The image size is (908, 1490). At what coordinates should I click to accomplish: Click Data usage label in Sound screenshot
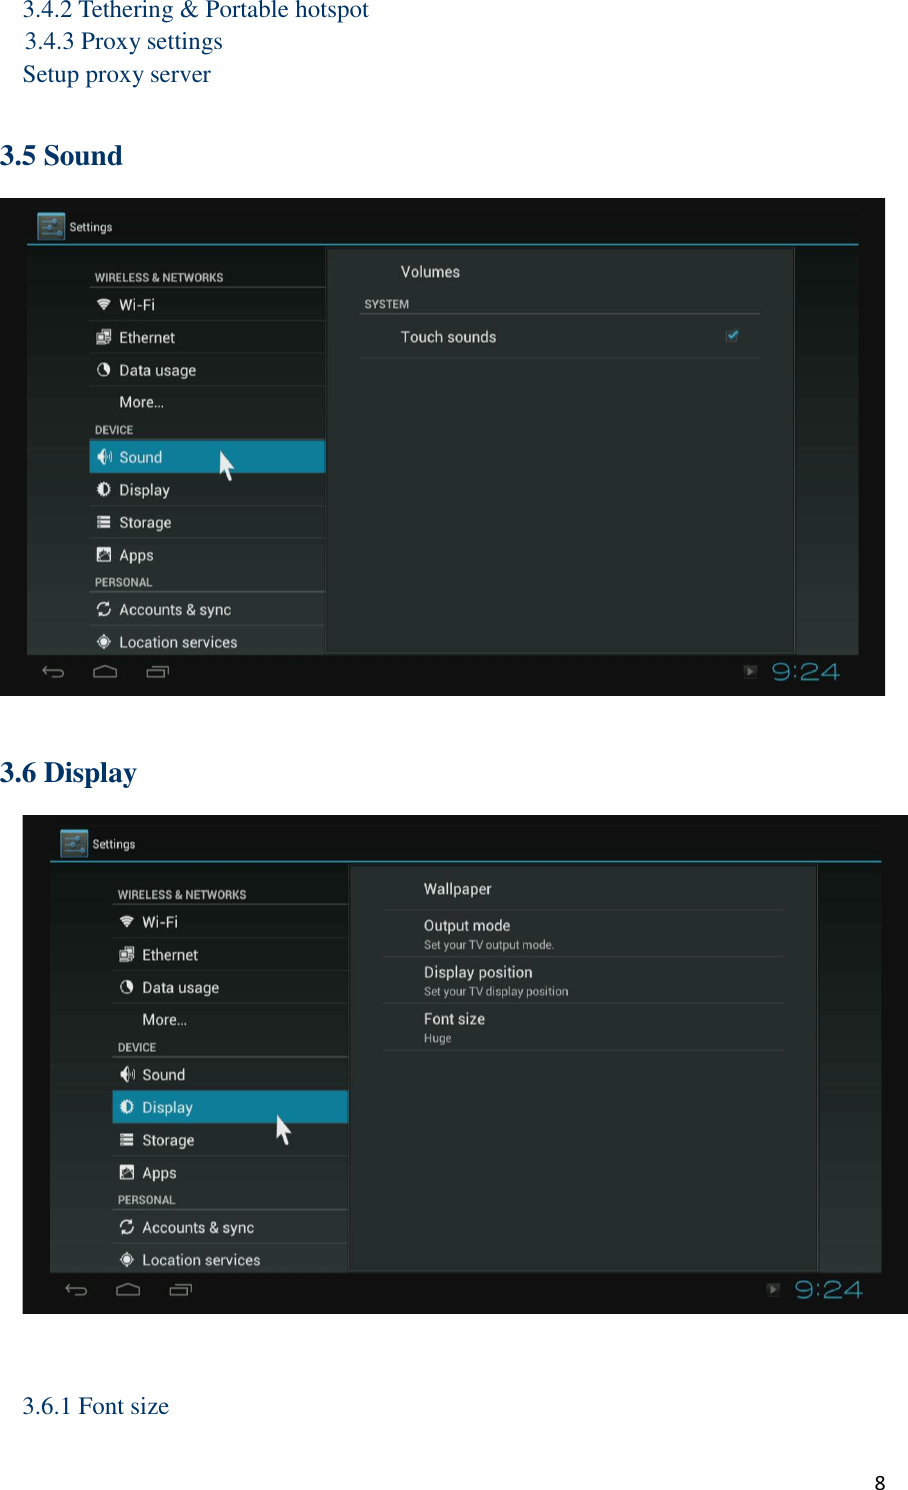pos(157,370)
